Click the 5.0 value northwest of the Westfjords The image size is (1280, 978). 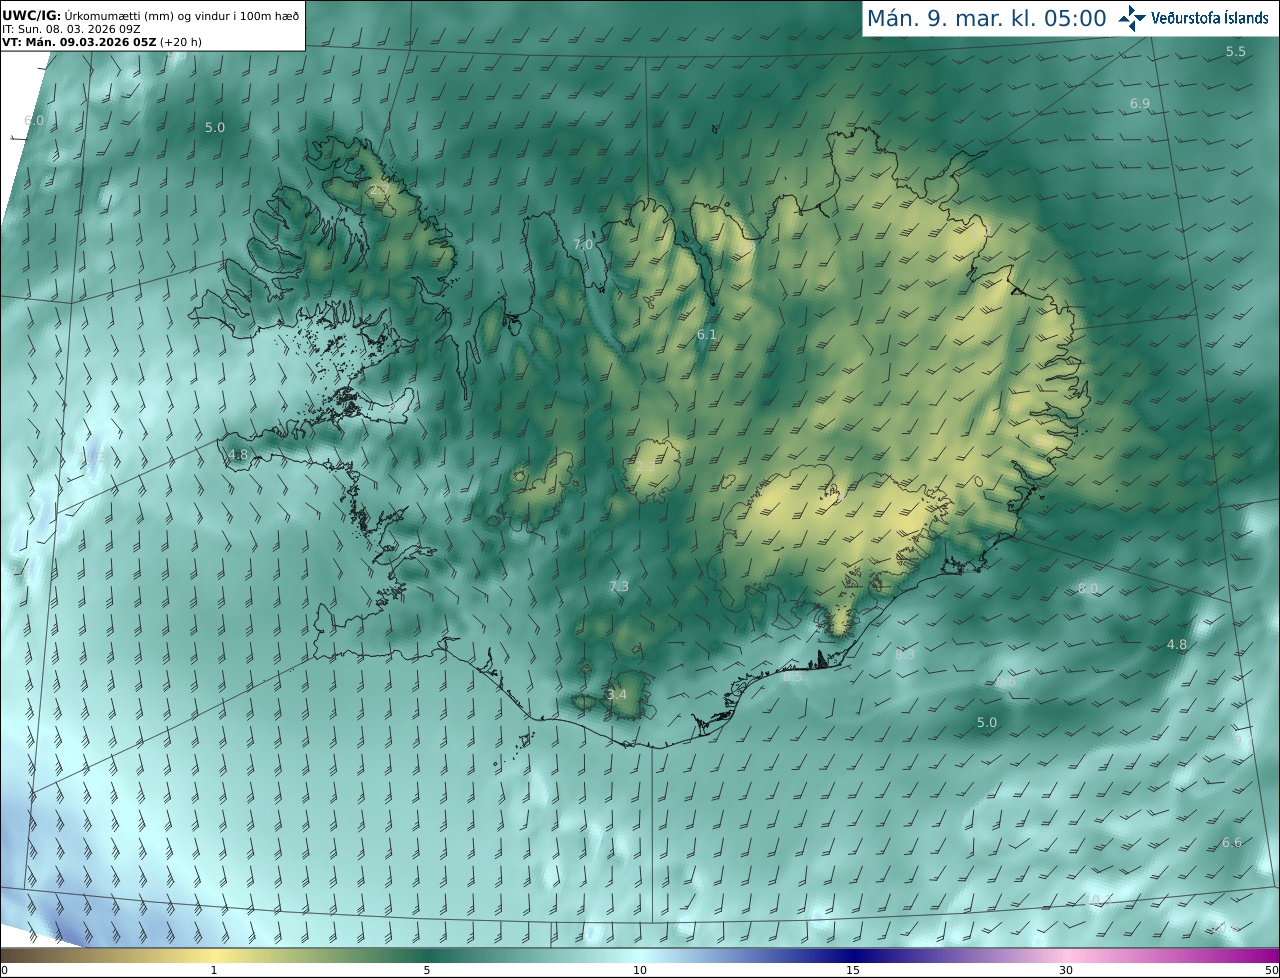(215, 127)
